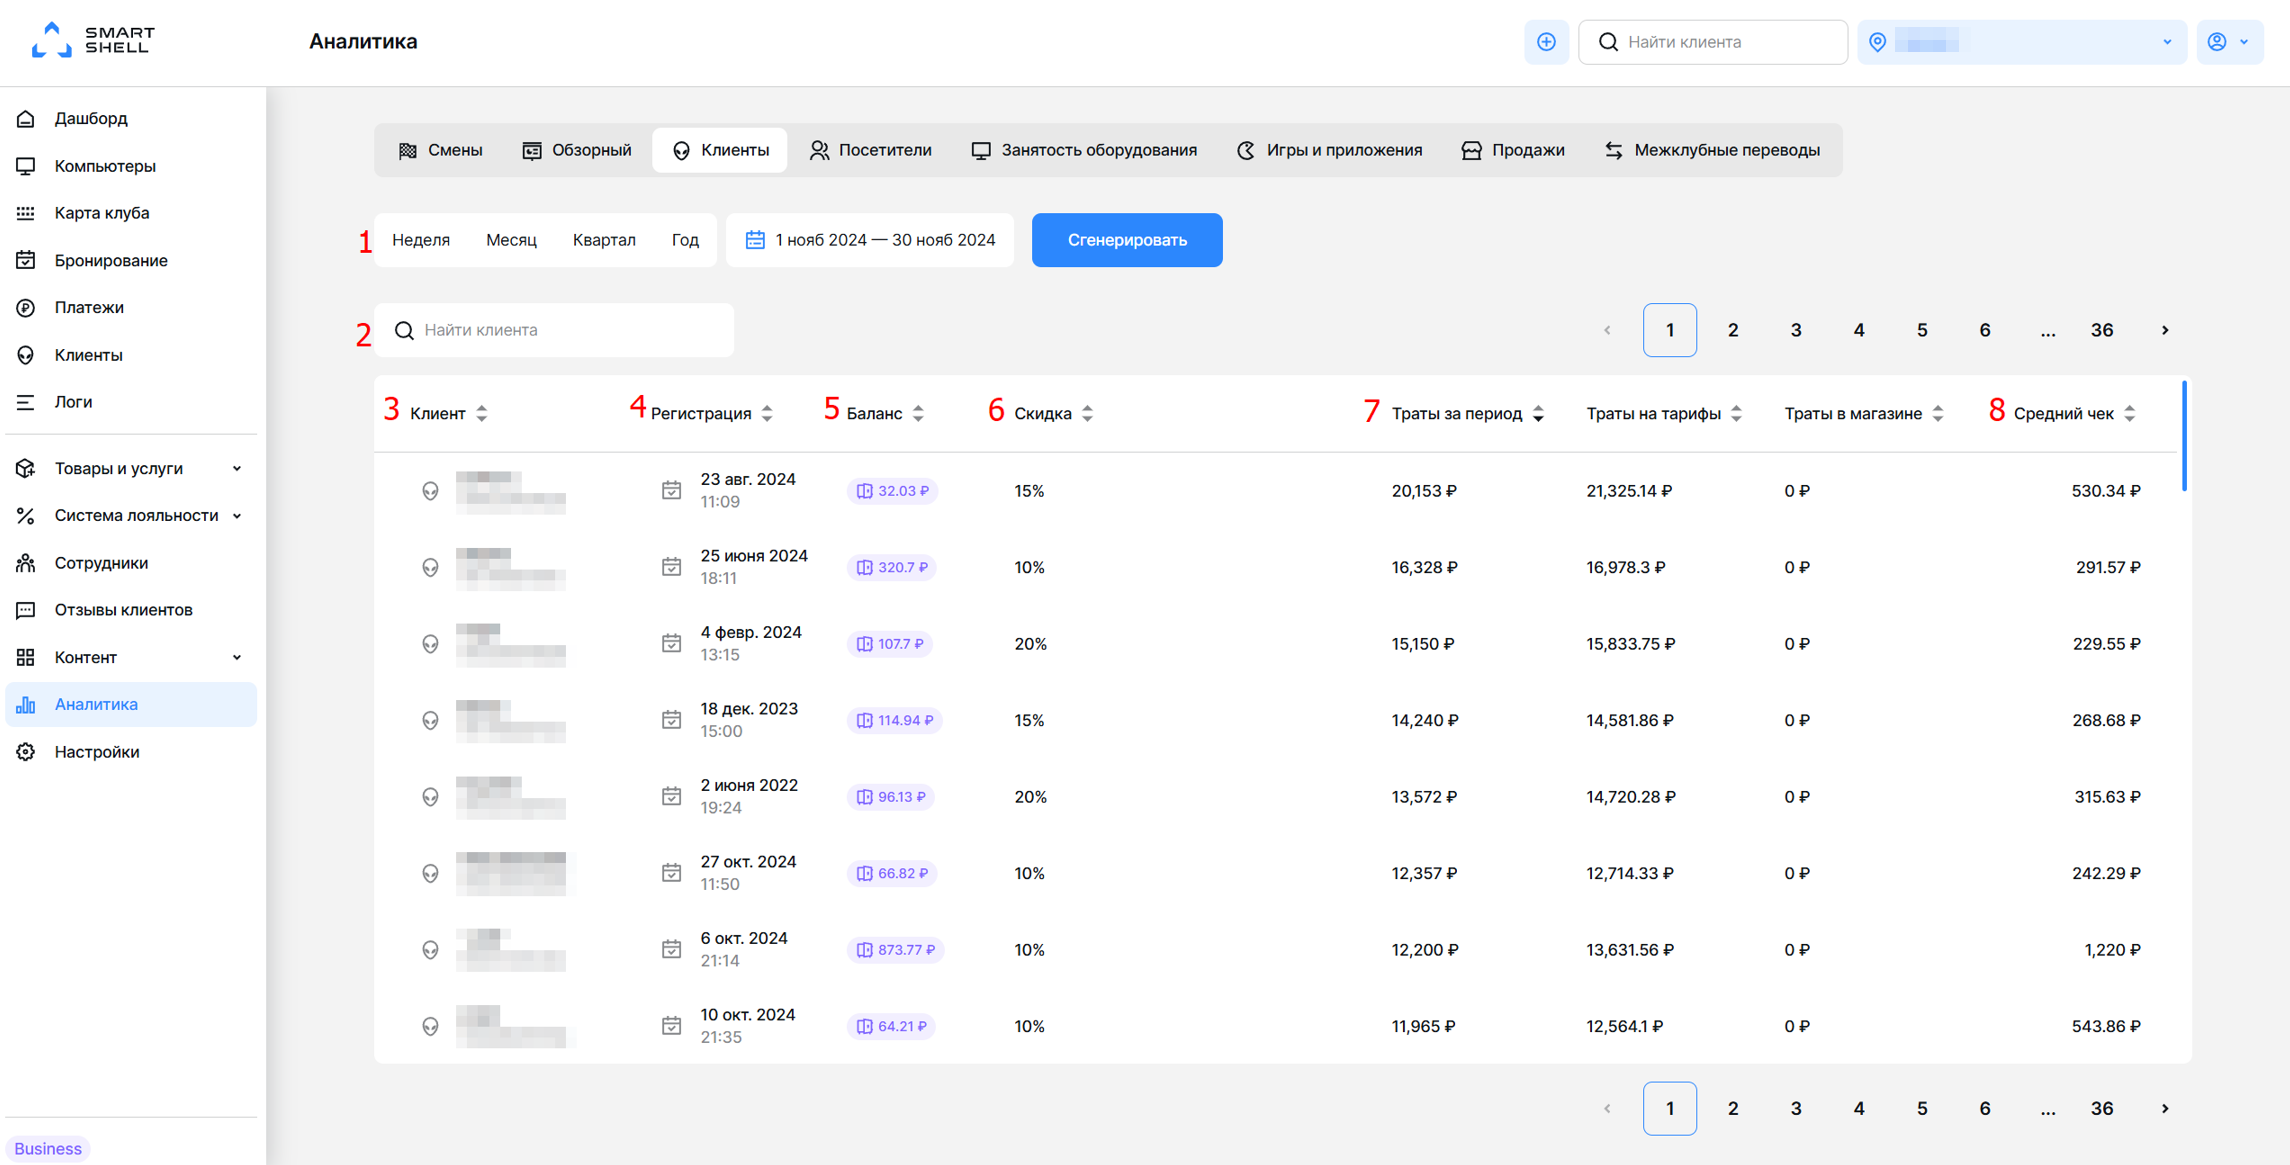Click the Smart Shell logo
2290x1165 pixels.
(x=93, y=40)
